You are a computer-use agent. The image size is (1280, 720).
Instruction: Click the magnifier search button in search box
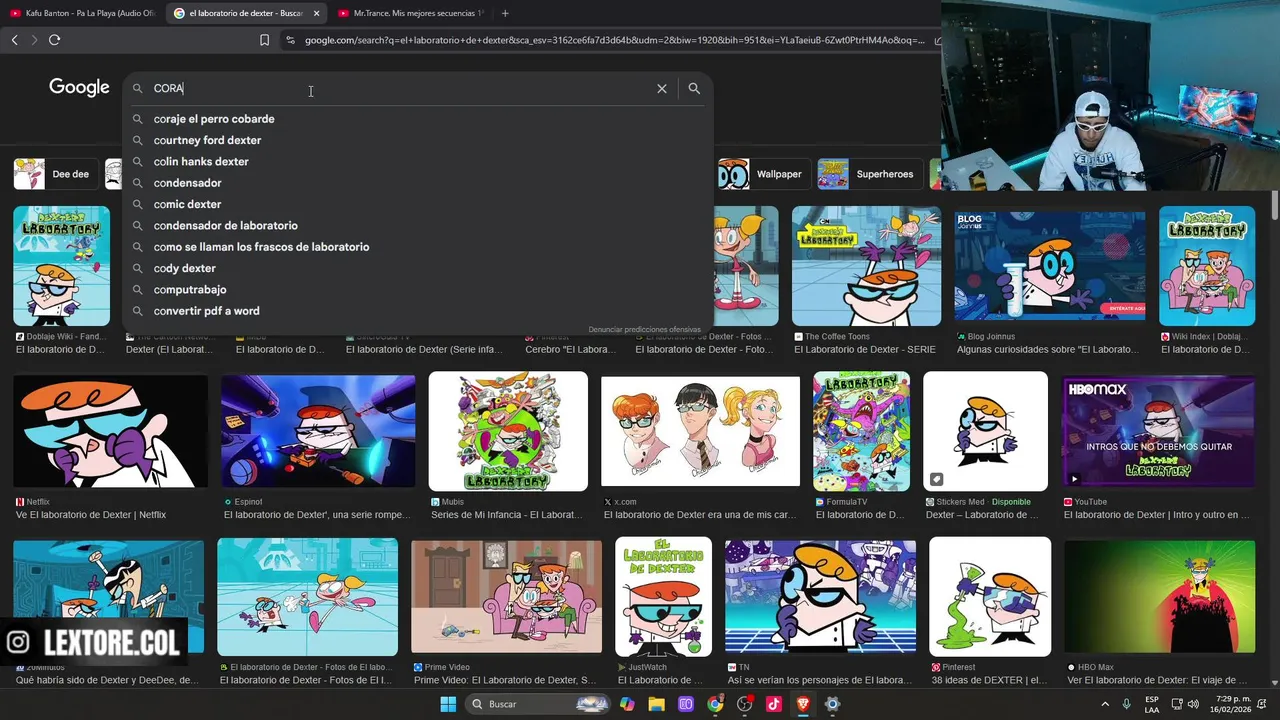694,89
